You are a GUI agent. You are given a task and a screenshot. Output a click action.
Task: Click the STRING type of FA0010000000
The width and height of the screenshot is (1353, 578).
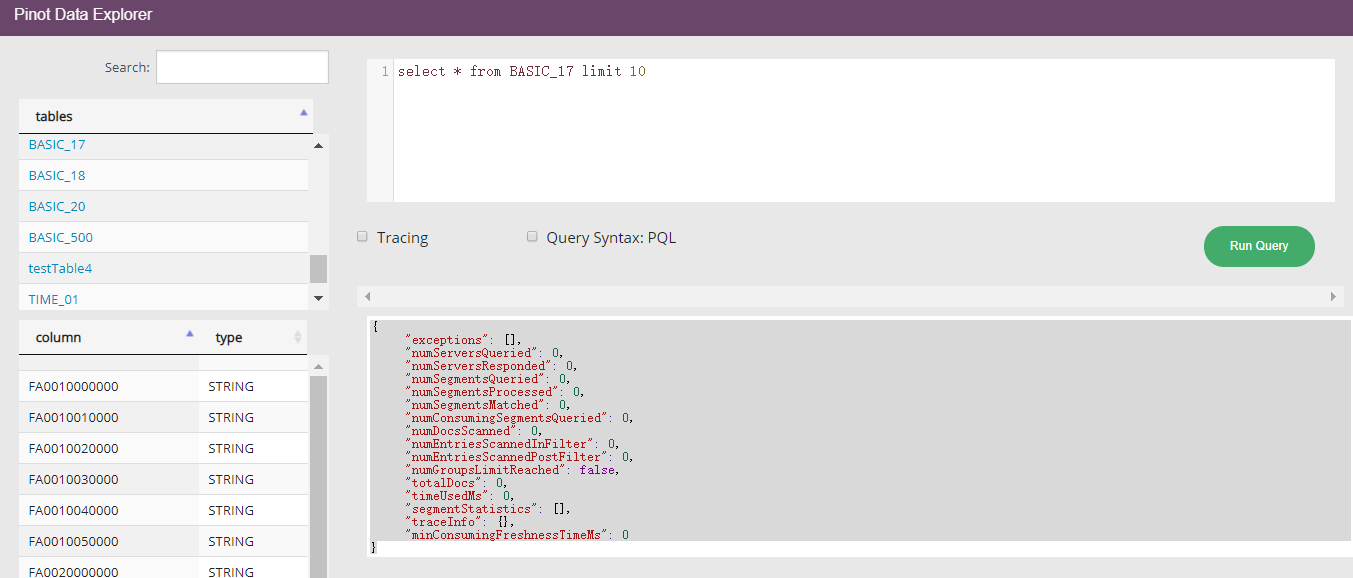pos(231,387)
